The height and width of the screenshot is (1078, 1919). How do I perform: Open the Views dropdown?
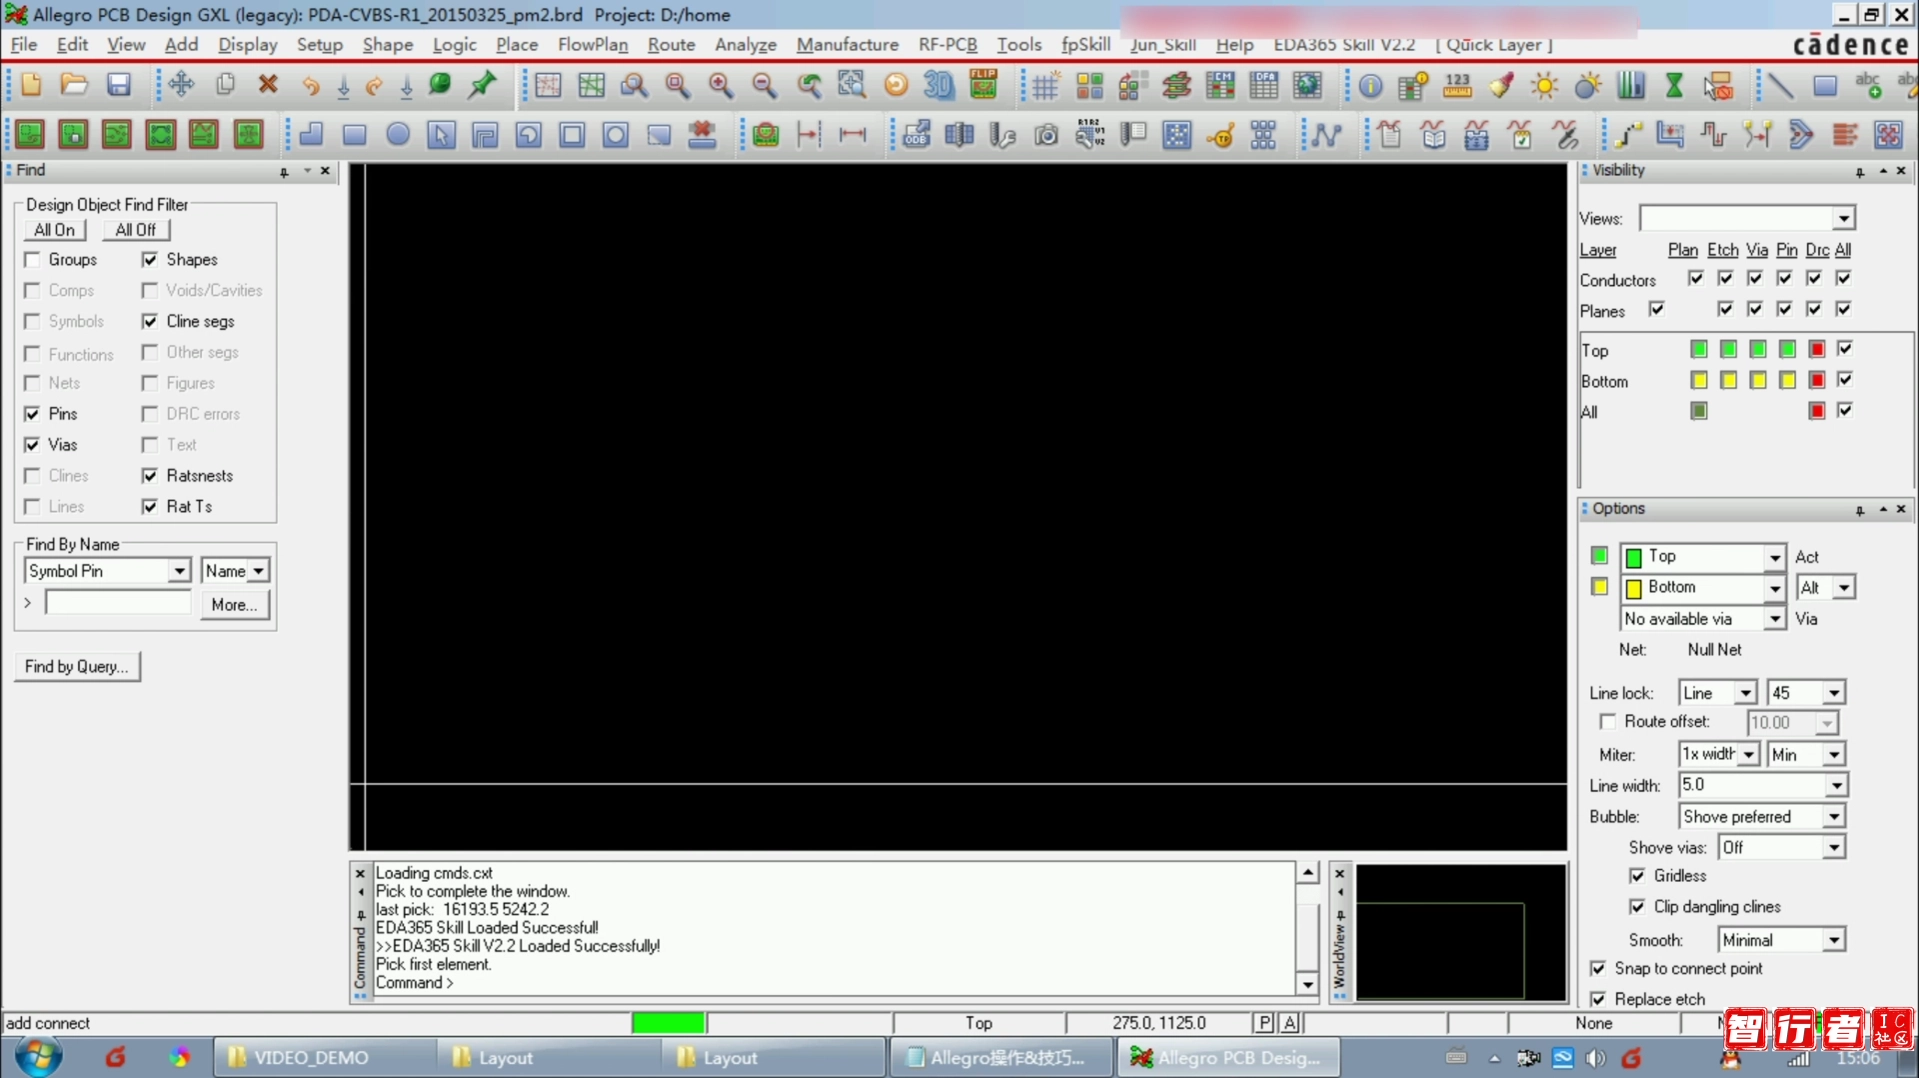[1843, 218]
